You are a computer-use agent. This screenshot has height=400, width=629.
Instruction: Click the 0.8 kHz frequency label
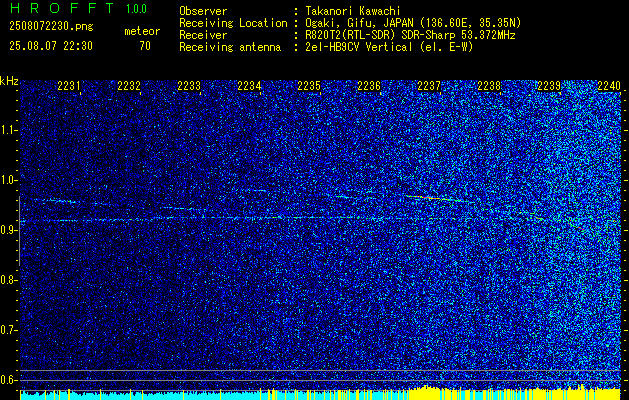click(8, 280)
